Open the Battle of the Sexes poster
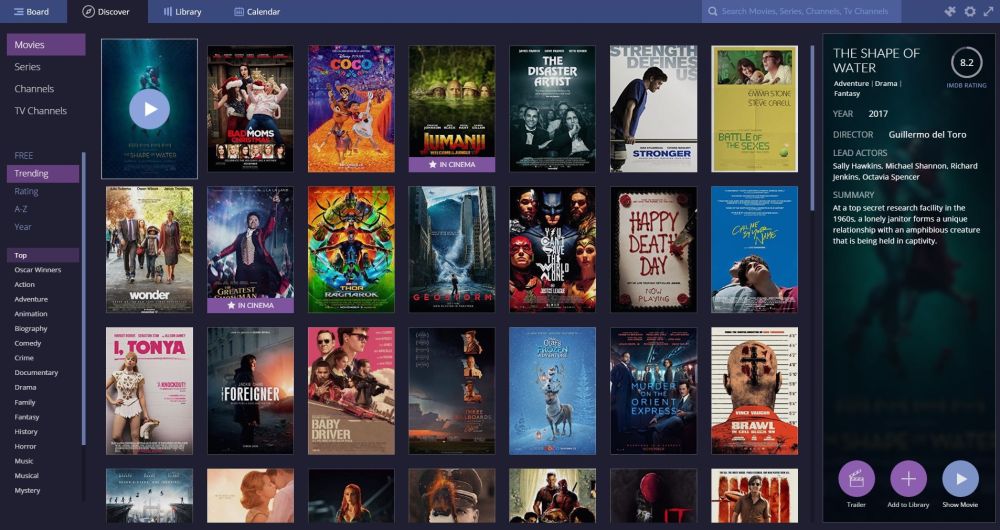1000x530 pixels. point(754,108)
